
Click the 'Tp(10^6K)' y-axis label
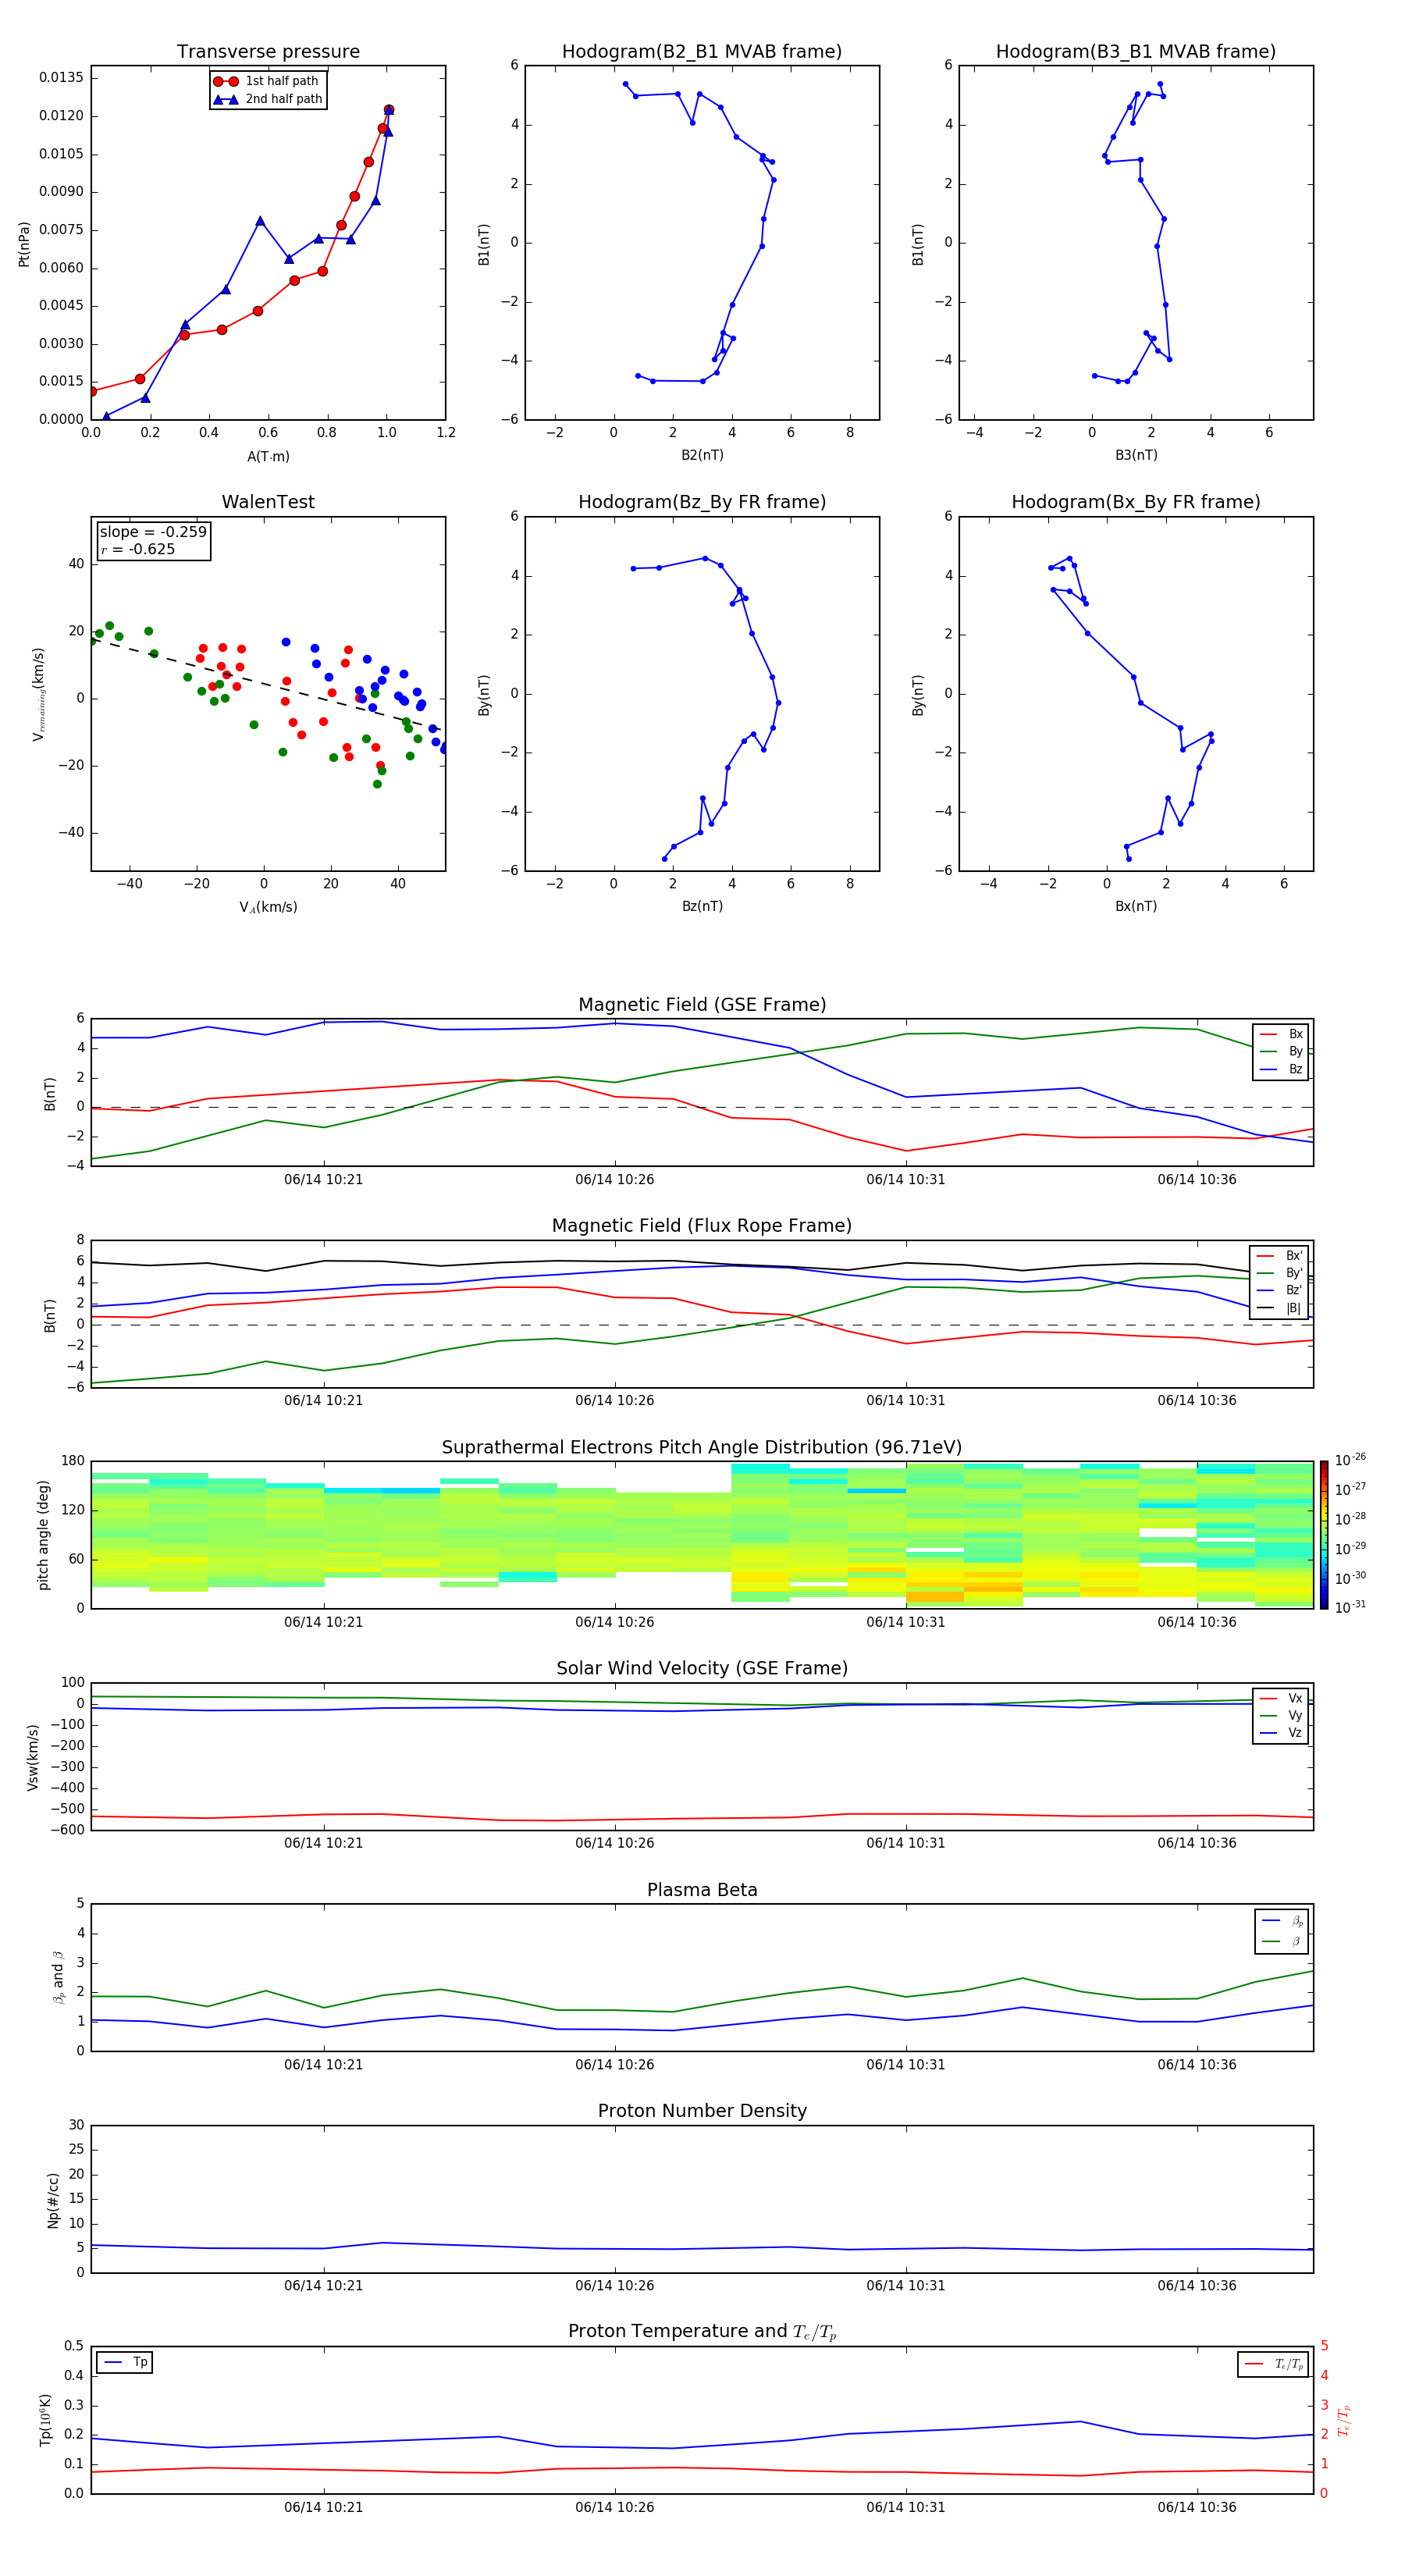(45, 2420)
